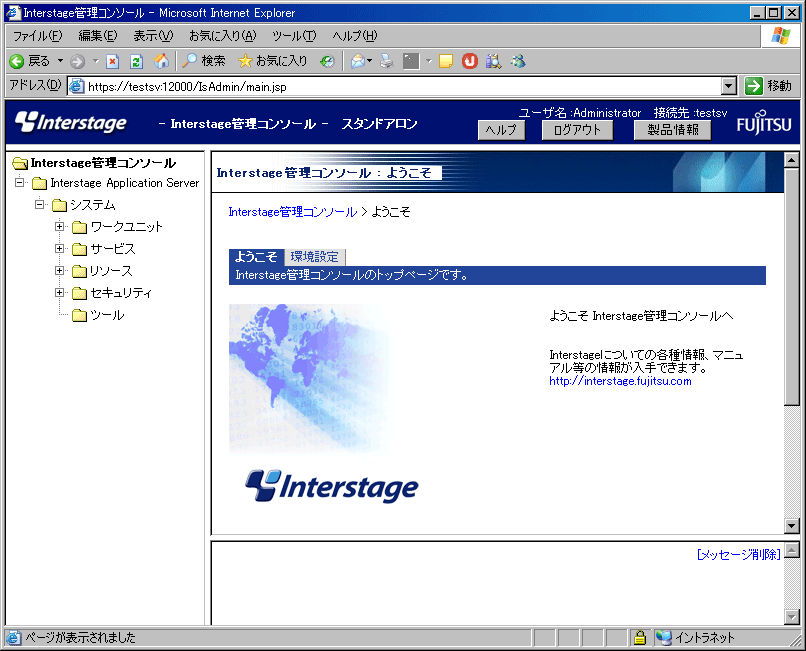Click the [メッセージ削除] link
The height and width of the screenshot is (651, 806).
(739, 554)
